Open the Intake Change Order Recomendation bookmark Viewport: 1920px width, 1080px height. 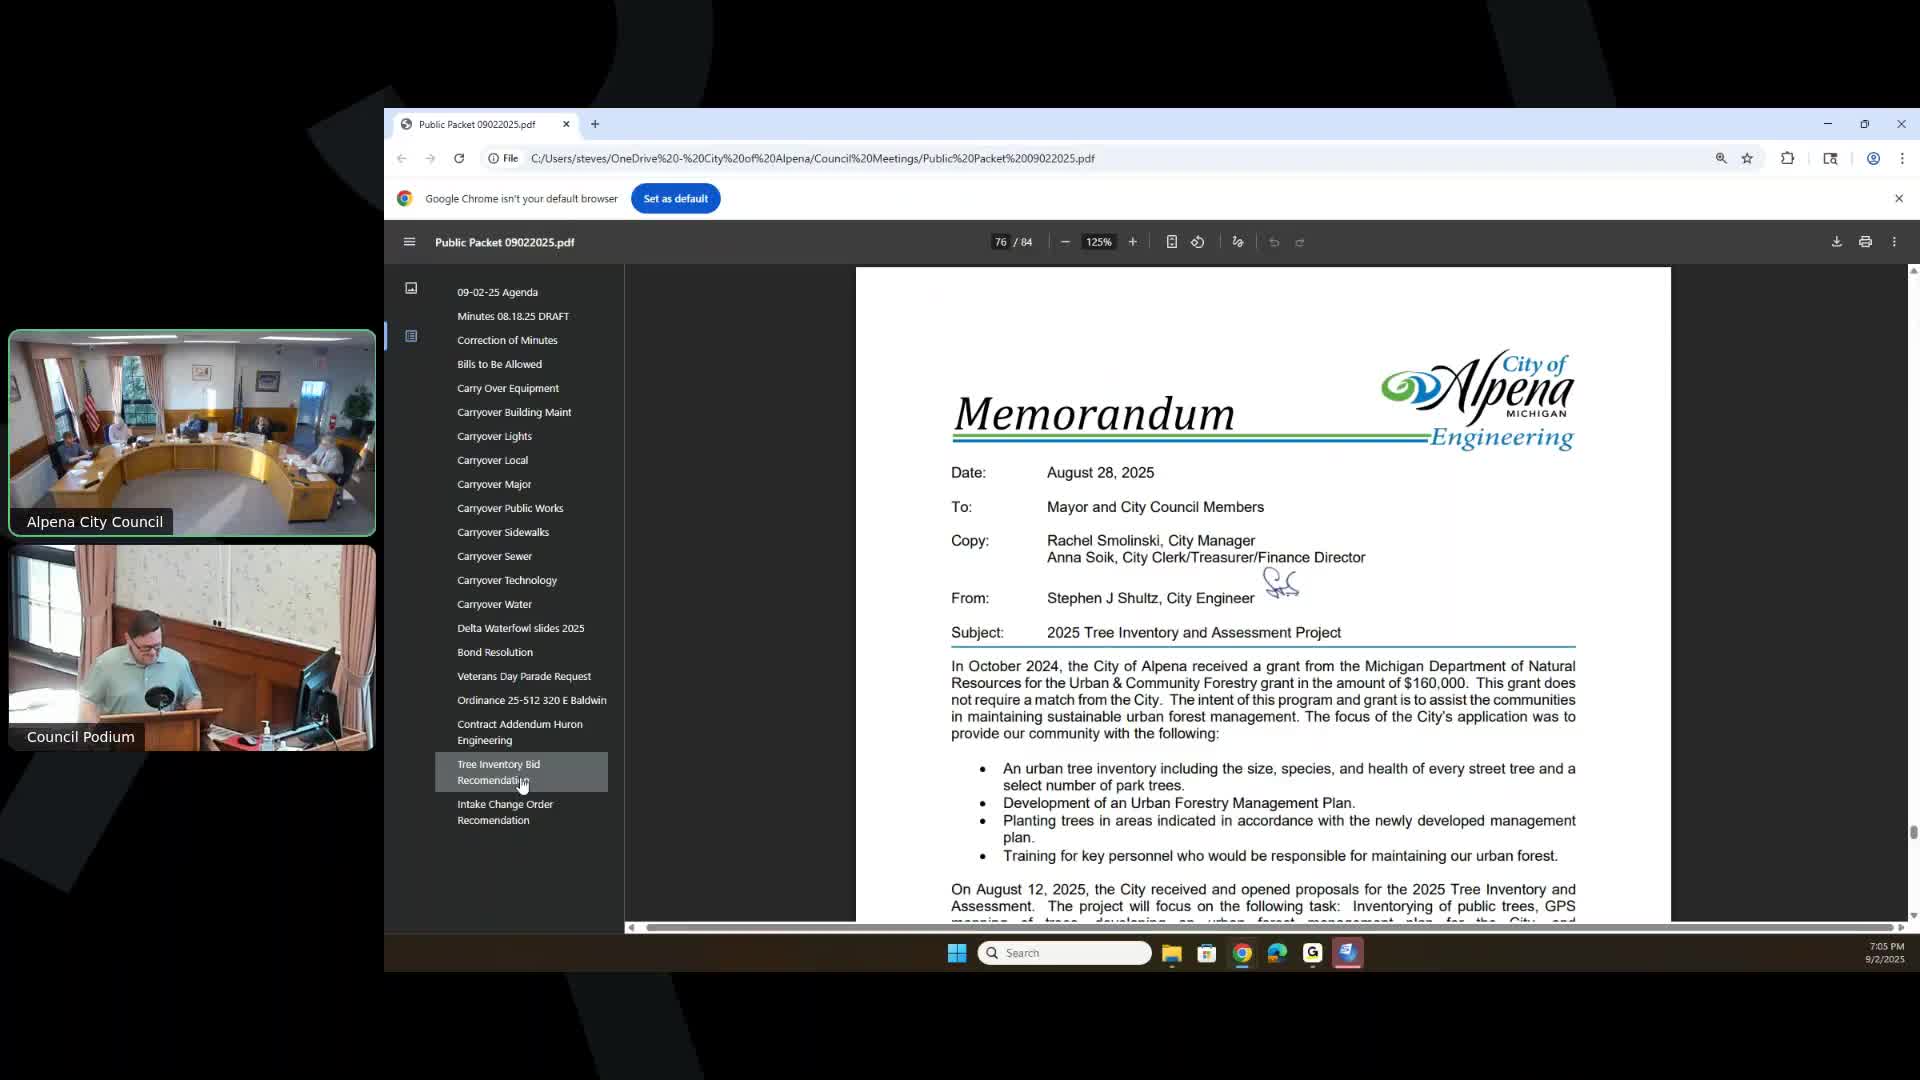pos(505,812)
